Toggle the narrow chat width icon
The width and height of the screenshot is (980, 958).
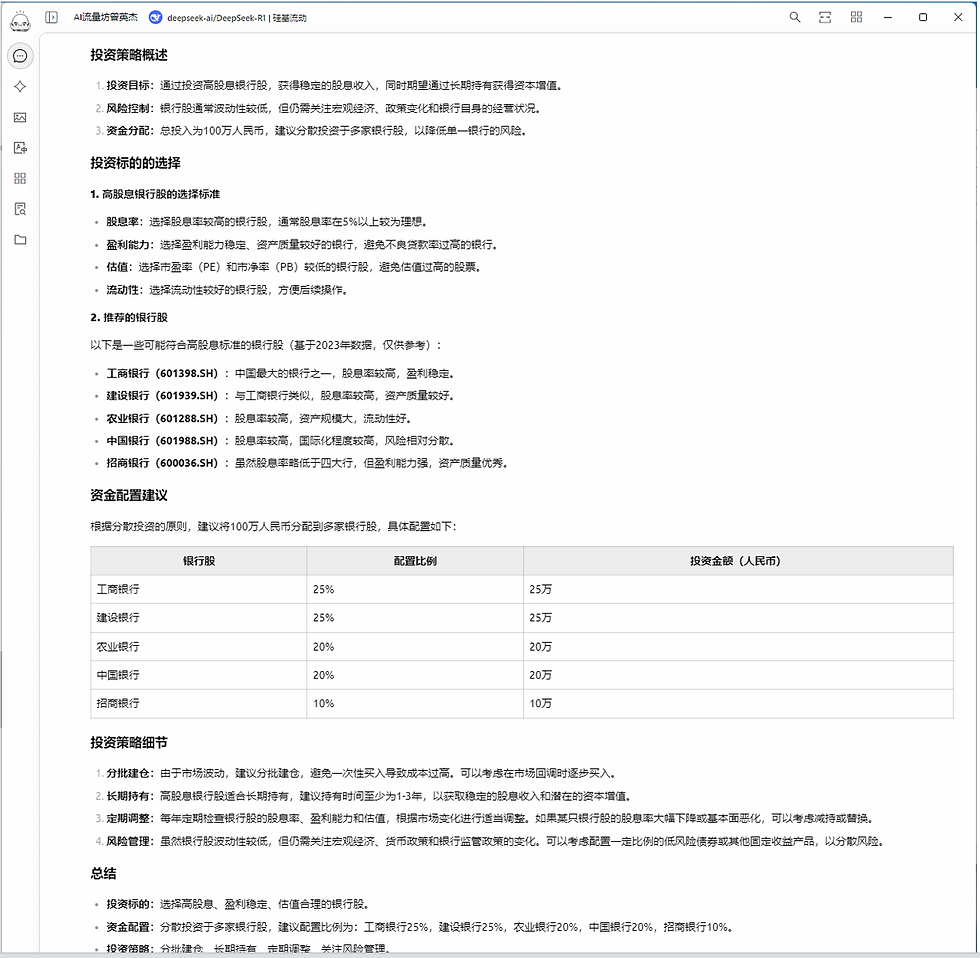tap(825, 17)
